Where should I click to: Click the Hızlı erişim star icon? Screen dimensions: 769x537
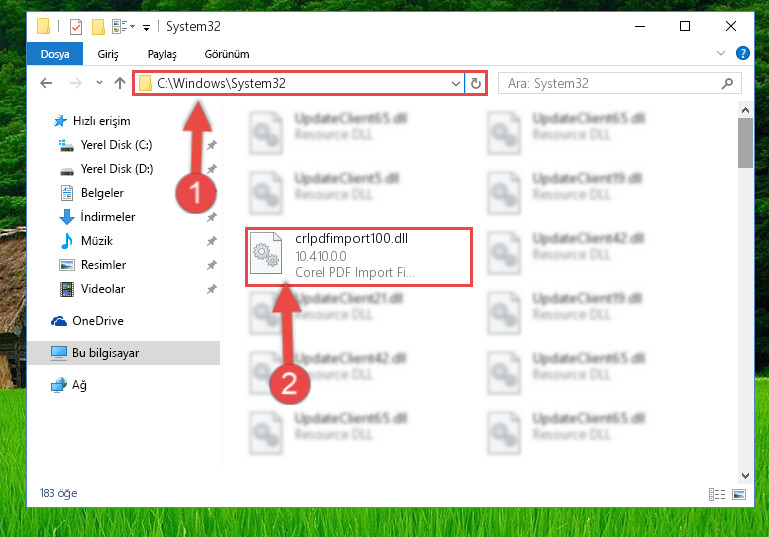coord(60,121)
